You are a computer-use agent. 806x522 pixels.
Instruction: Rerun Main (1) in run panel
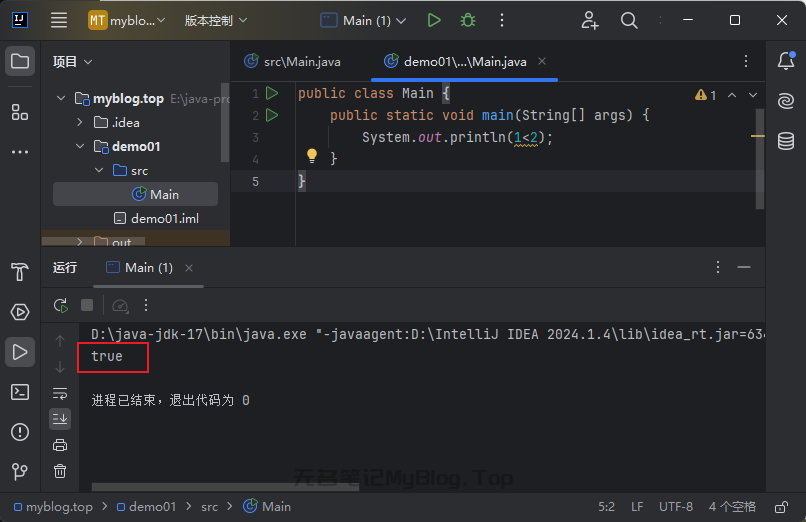[x=61, y=306]
